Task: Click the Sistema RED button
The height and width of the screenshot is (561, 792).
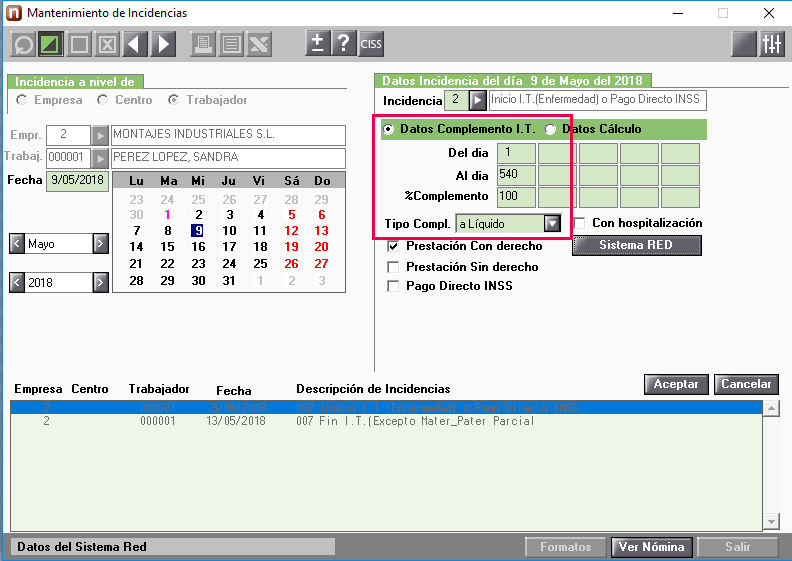Action: tap(636, 245)
